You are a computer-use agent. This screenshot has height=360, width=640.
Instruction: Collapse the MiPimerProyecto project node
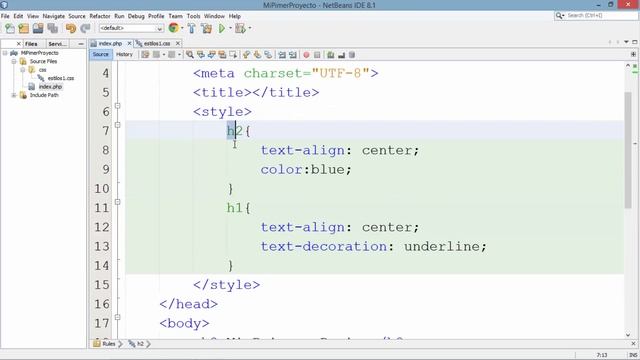click(x=5, y=53)
